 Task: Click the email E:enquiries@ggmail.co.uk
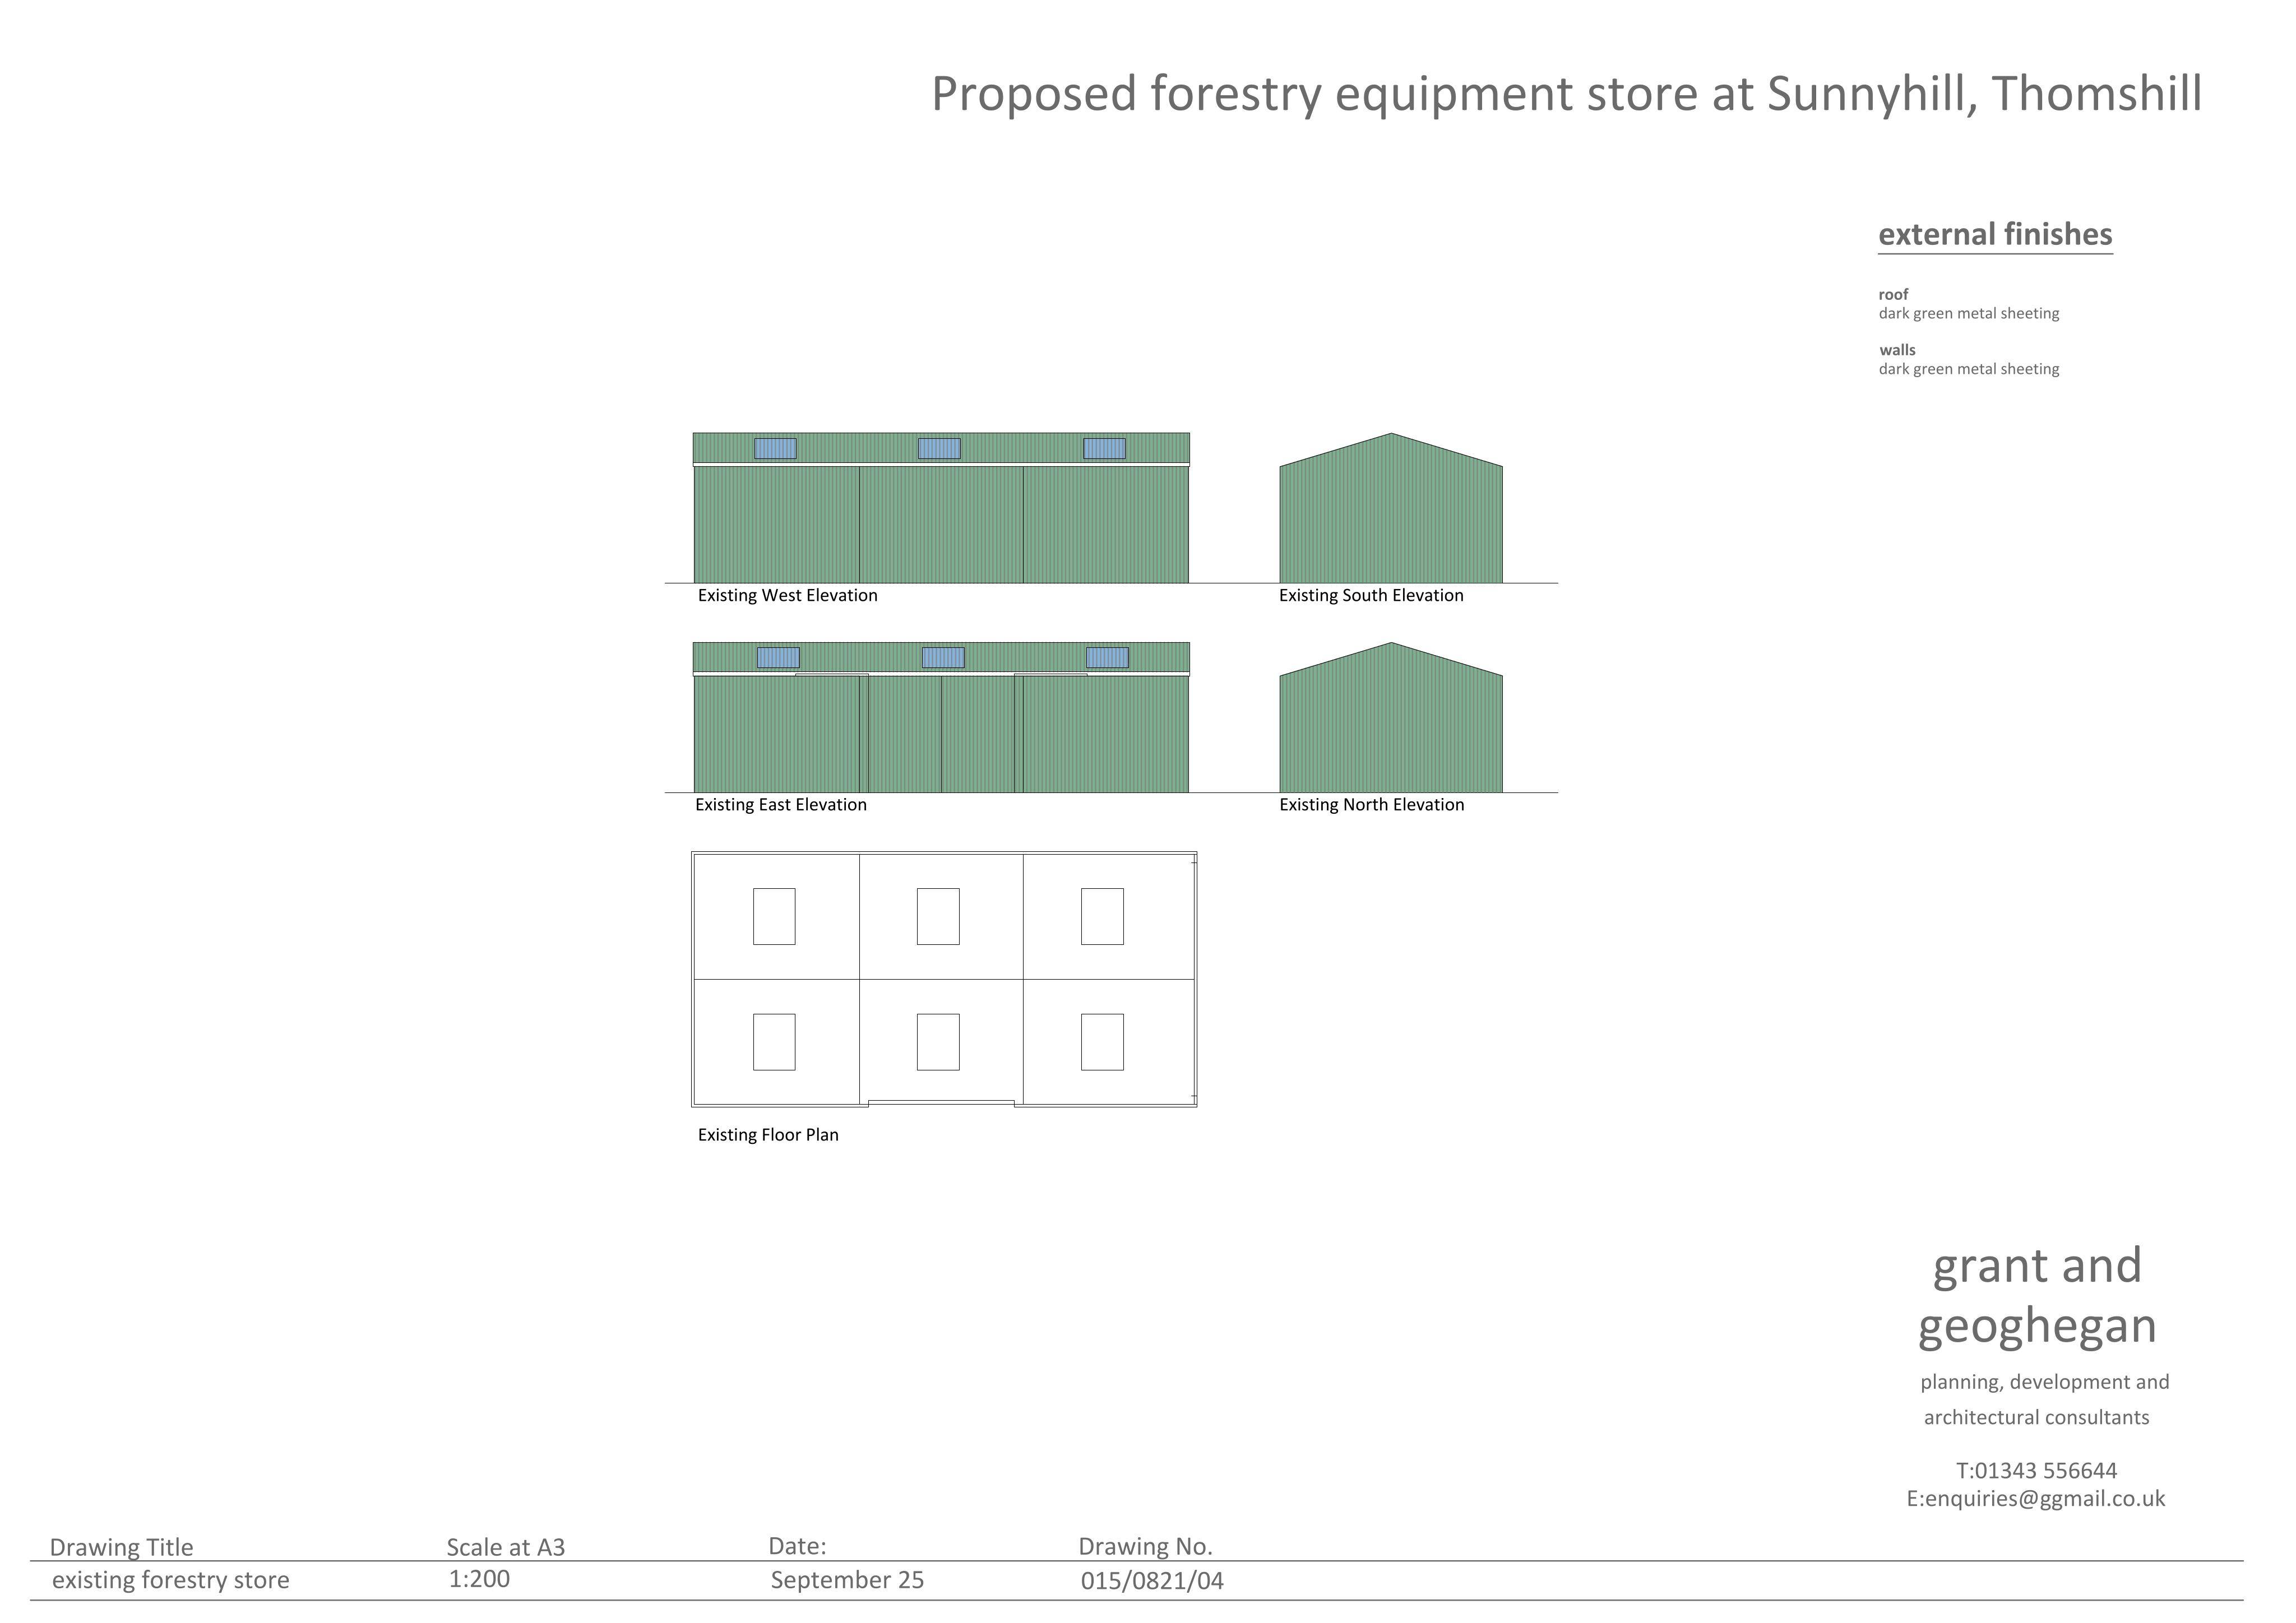pyautogui.click(x=2035, y=1498)
